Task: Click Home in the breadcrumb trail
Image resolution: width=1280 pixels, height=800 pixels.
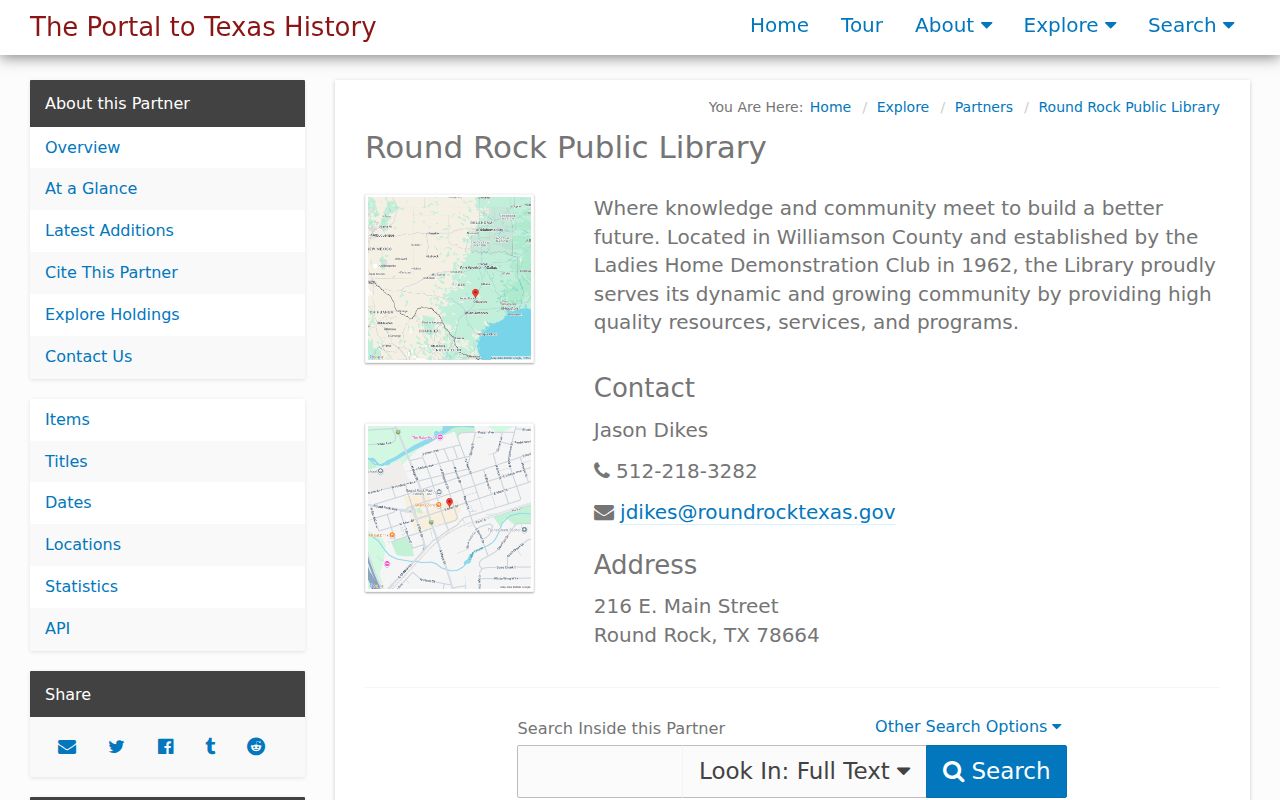Action: (x=830, y=107)
